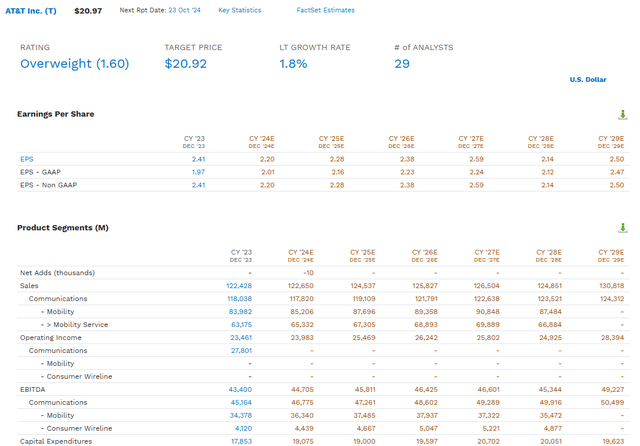Select the Consumer Wireline EBITDA value 4,120
The image size is (640, 446).
pyautogui.click(x=244, y=429)
